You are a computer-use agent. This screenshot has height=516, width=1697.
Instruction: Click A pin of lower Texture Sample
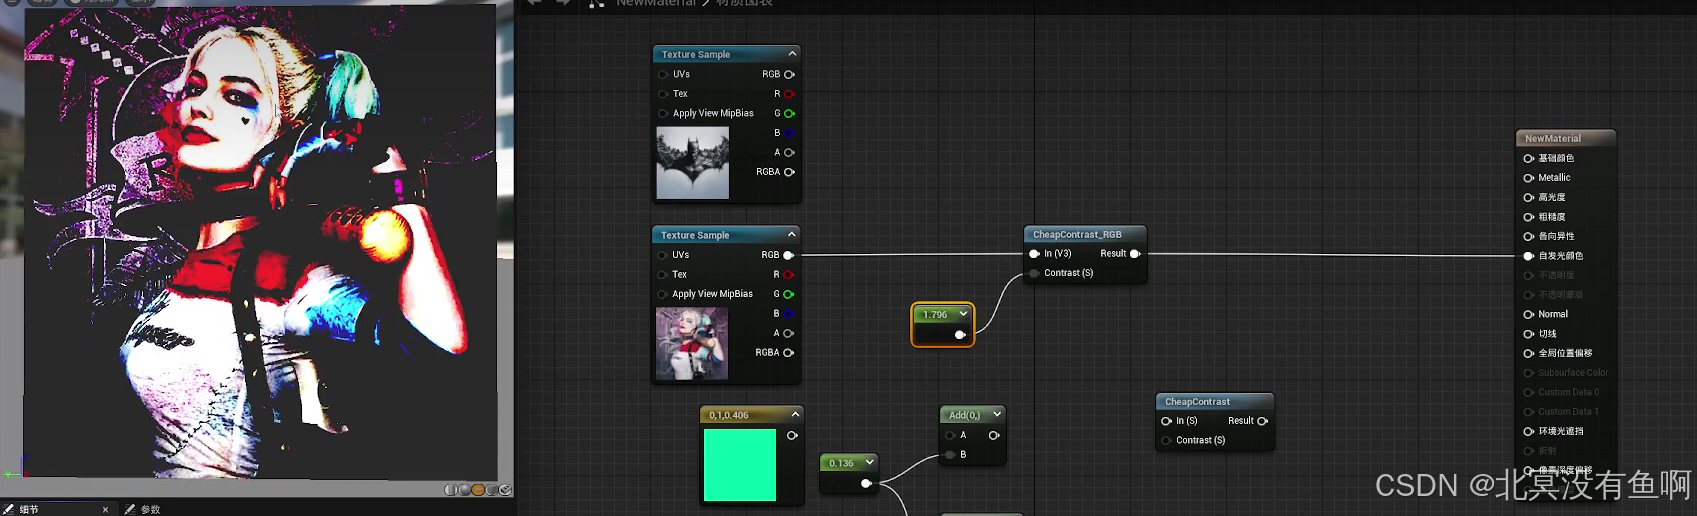pos(788,333)
